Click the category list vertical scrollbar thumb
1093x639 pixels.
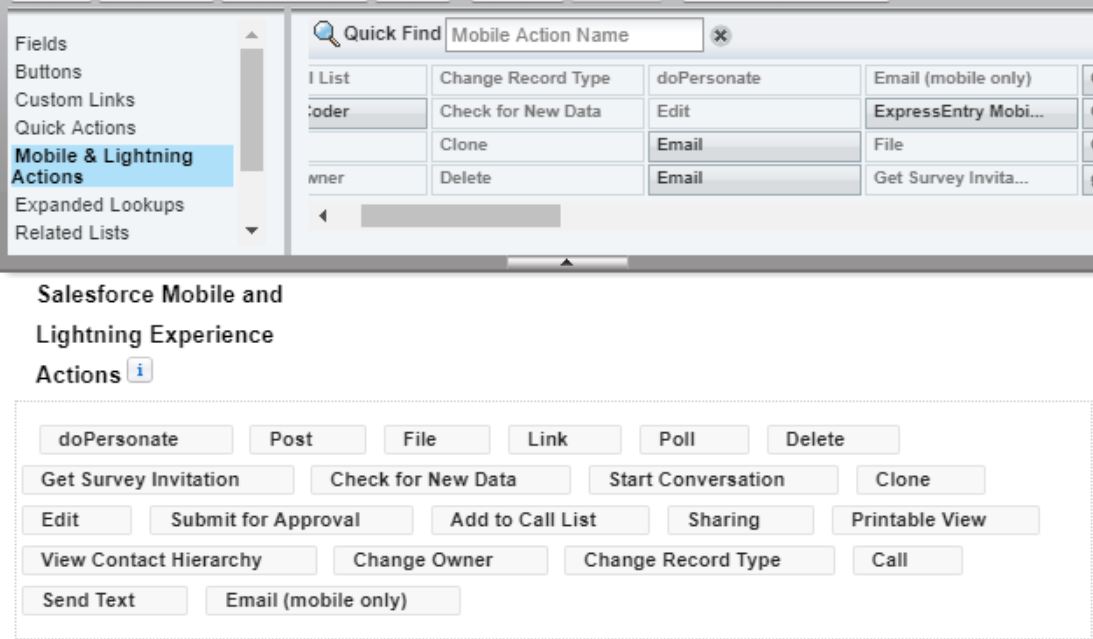(252, 109)
